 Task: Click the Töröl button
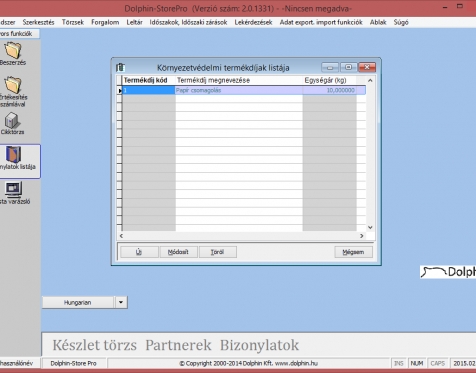coord(218,252)
